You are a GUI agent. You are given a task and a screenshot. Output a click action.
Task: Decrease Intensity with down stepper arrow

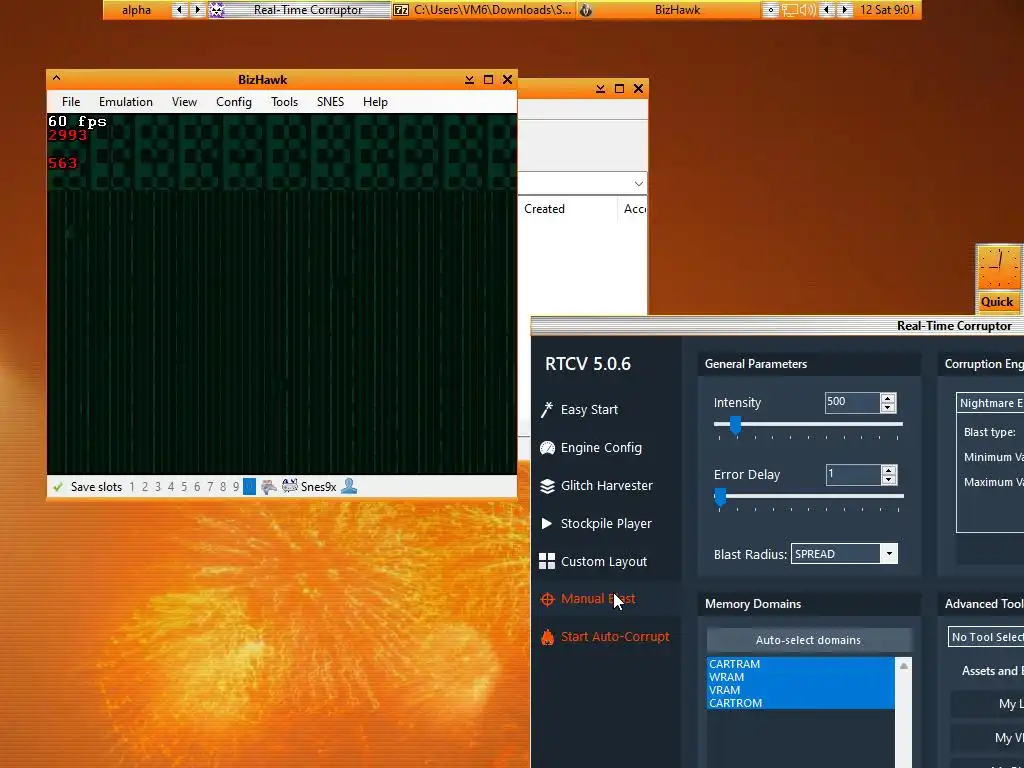pos(888,408)
